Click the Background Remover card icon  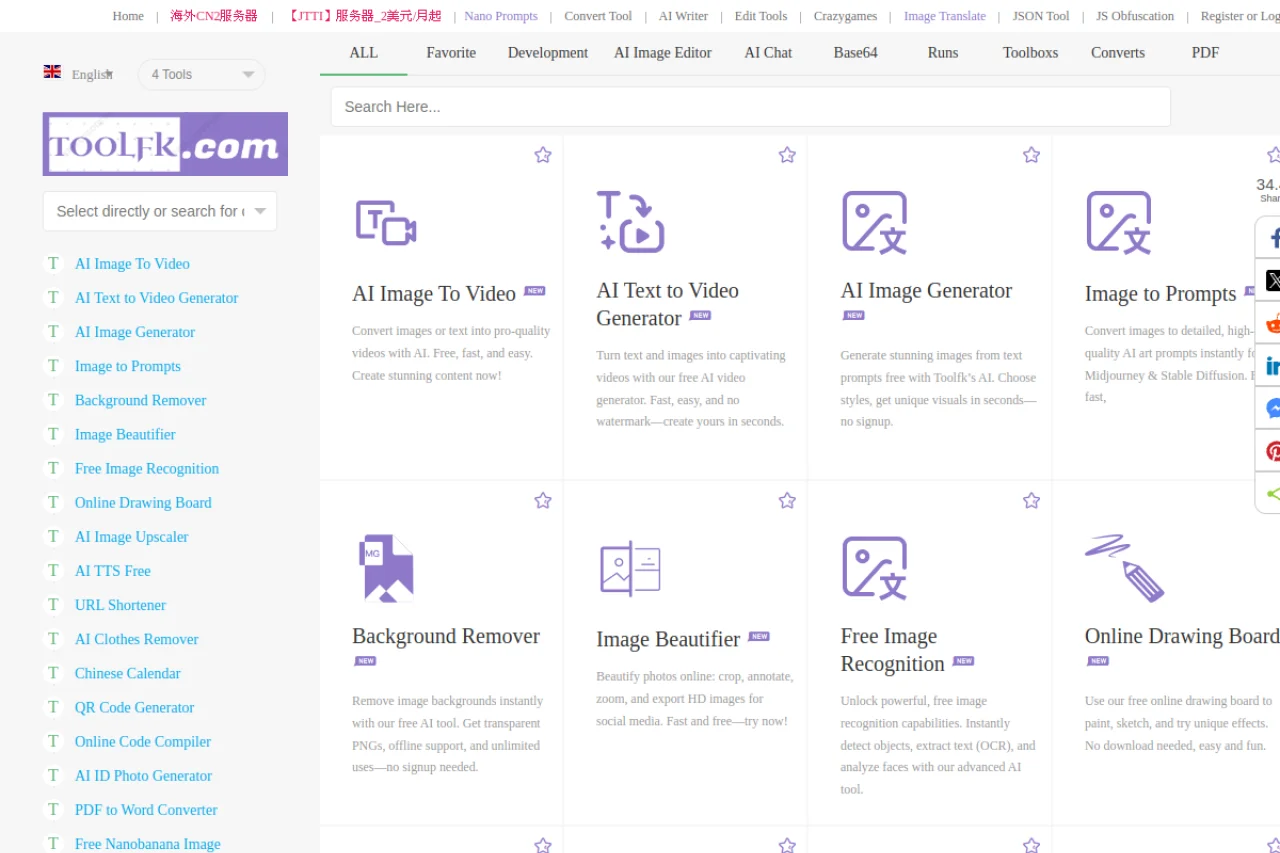pos(386,568)
